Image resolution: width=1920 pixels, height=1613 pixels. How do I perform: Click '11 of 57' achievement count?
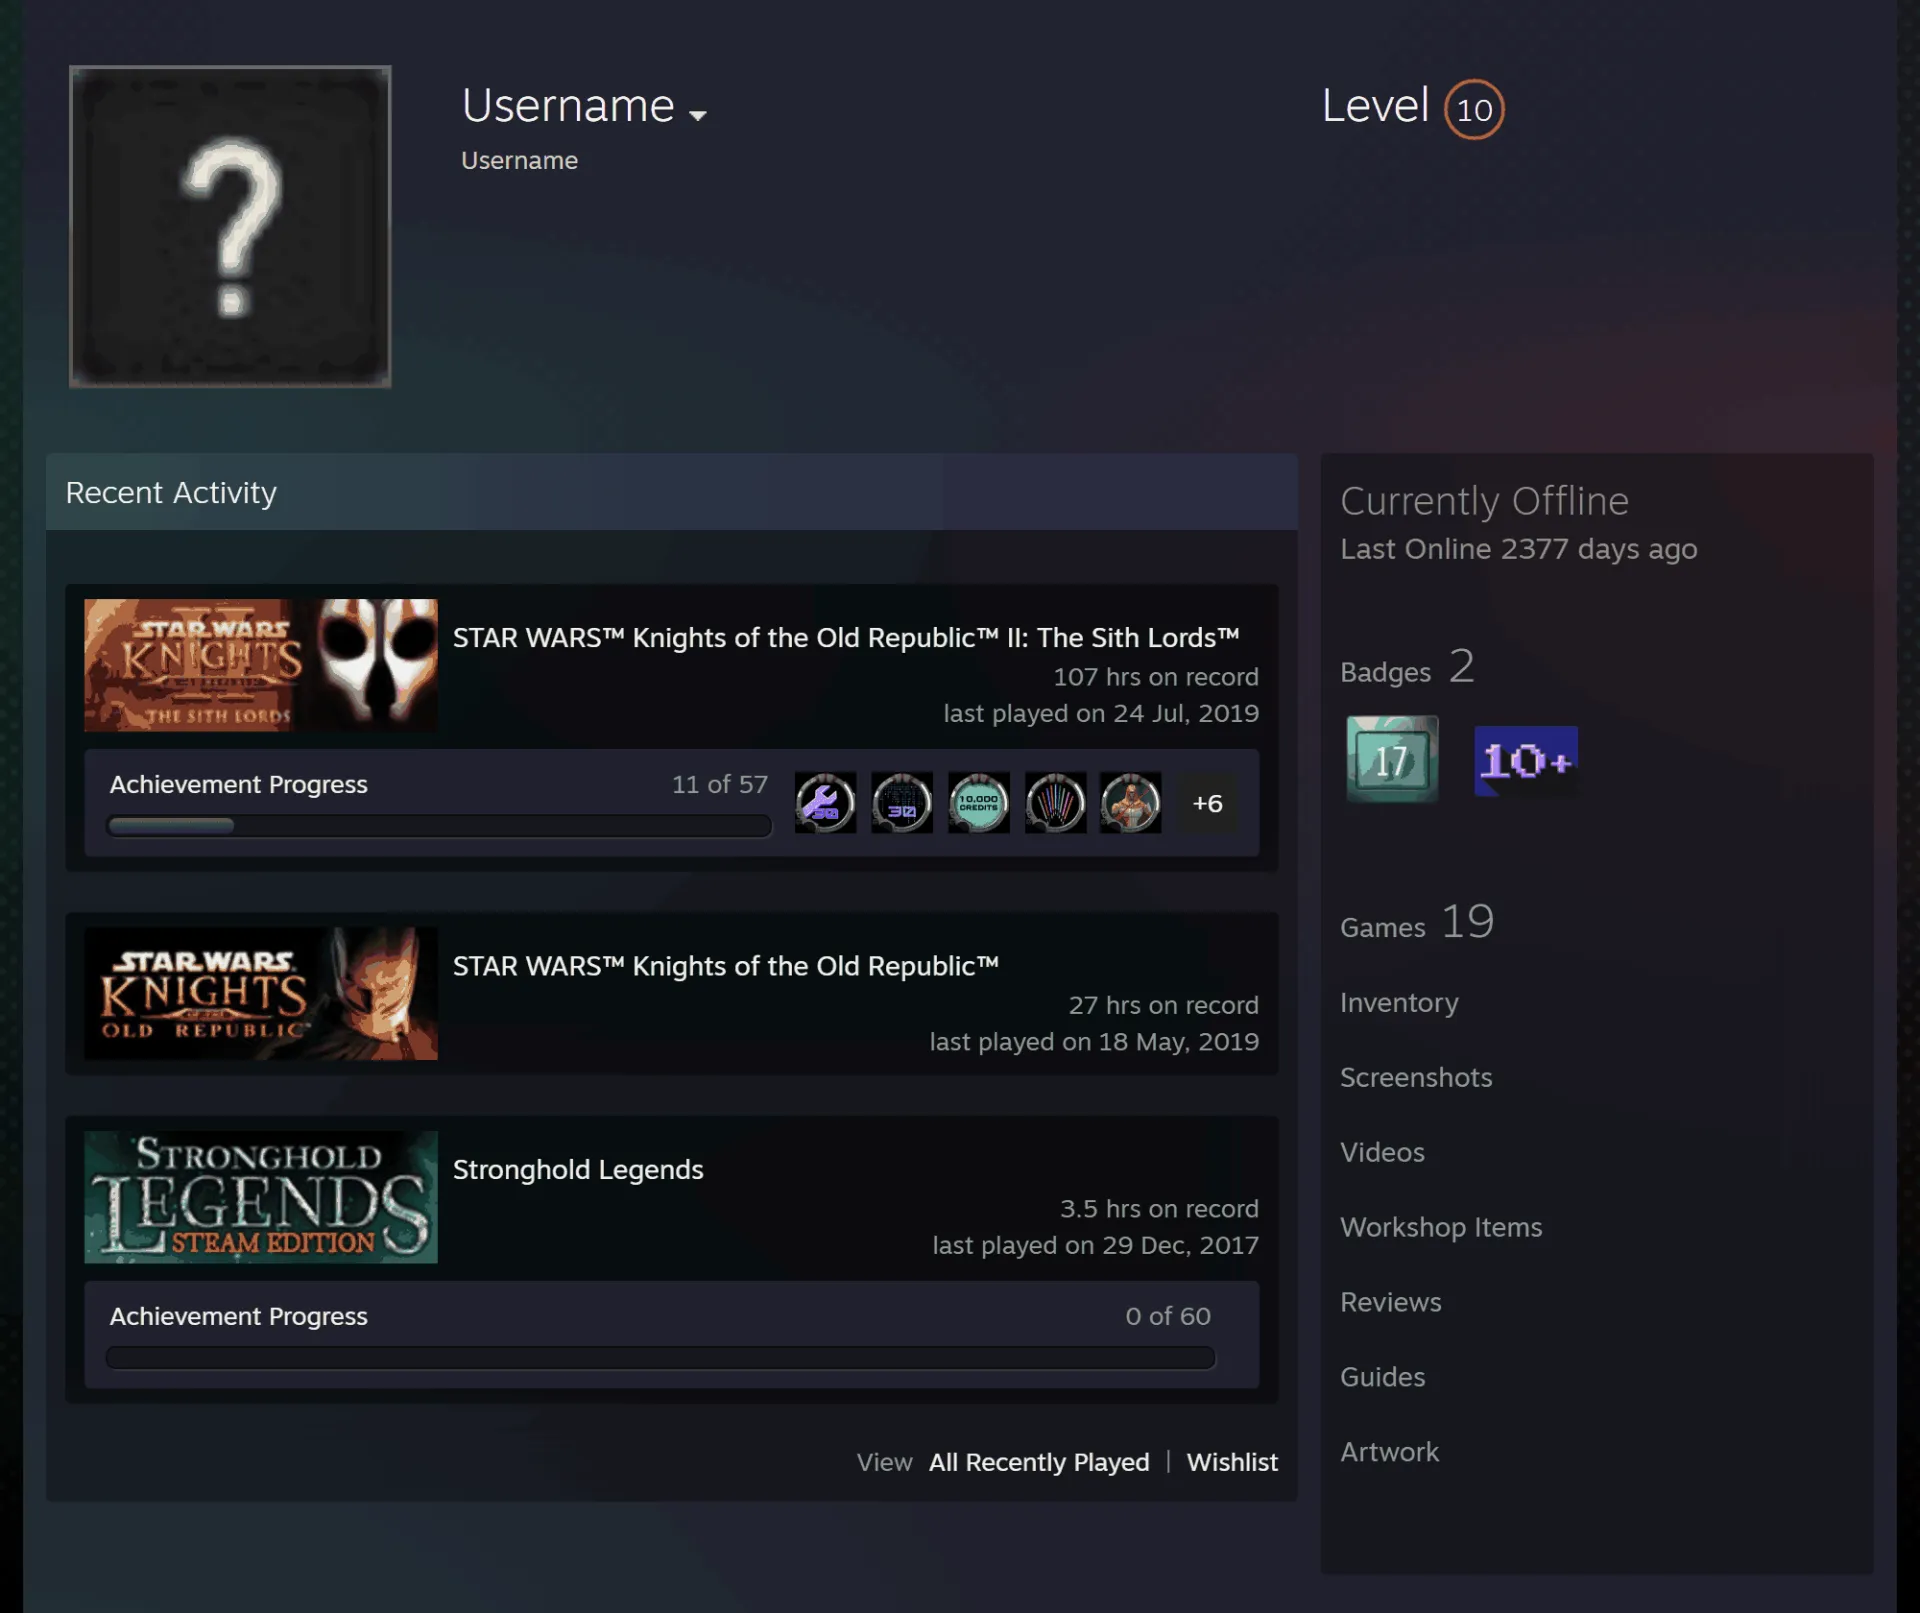(x=720, y=784)
